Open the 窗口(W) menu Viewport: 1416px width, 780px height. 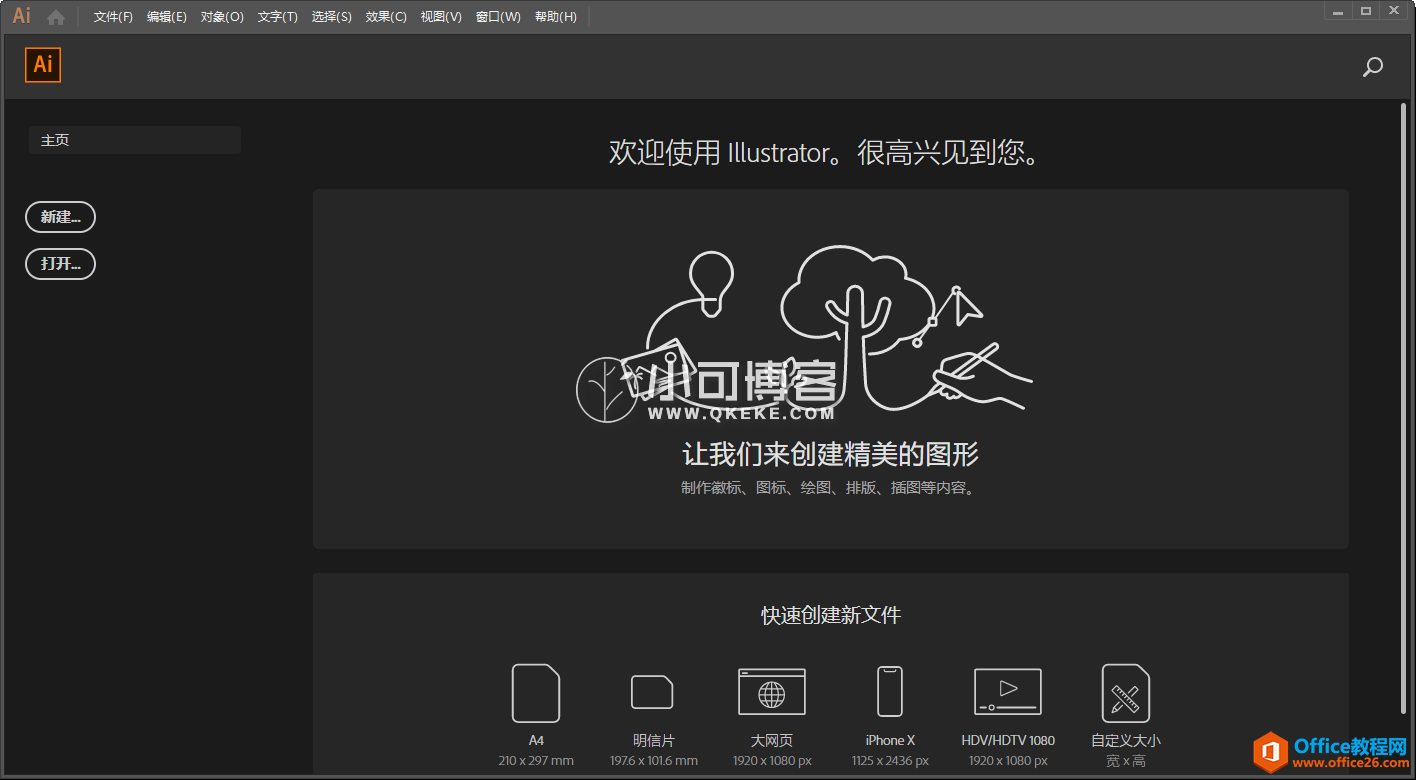[x=498, y=17]
